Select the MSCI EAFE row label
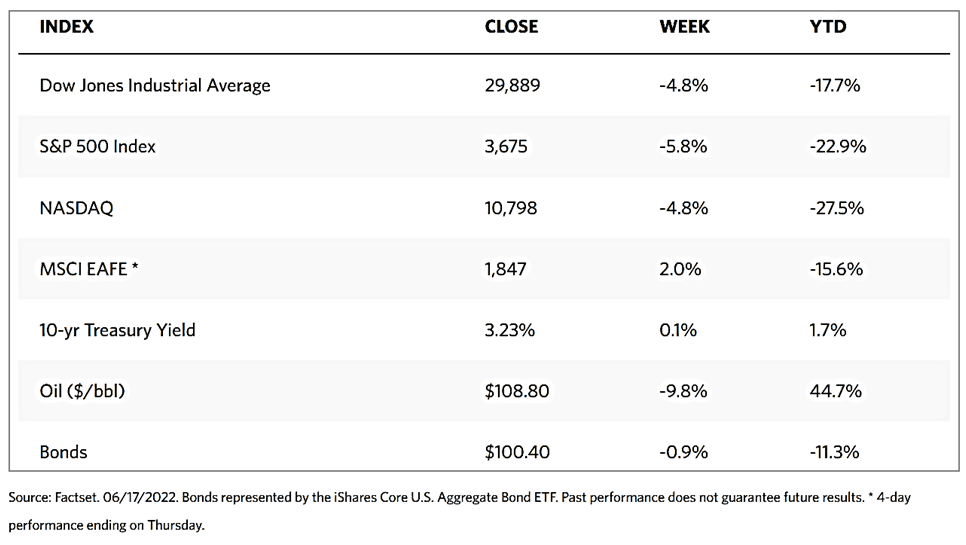This screenshot has height=545, width=966. point(88,269)
